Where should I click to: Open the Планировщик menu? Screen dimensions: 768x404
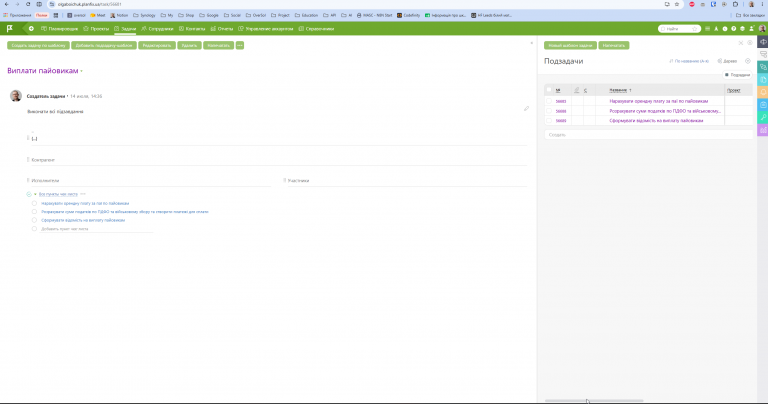[x=60, y=29]
